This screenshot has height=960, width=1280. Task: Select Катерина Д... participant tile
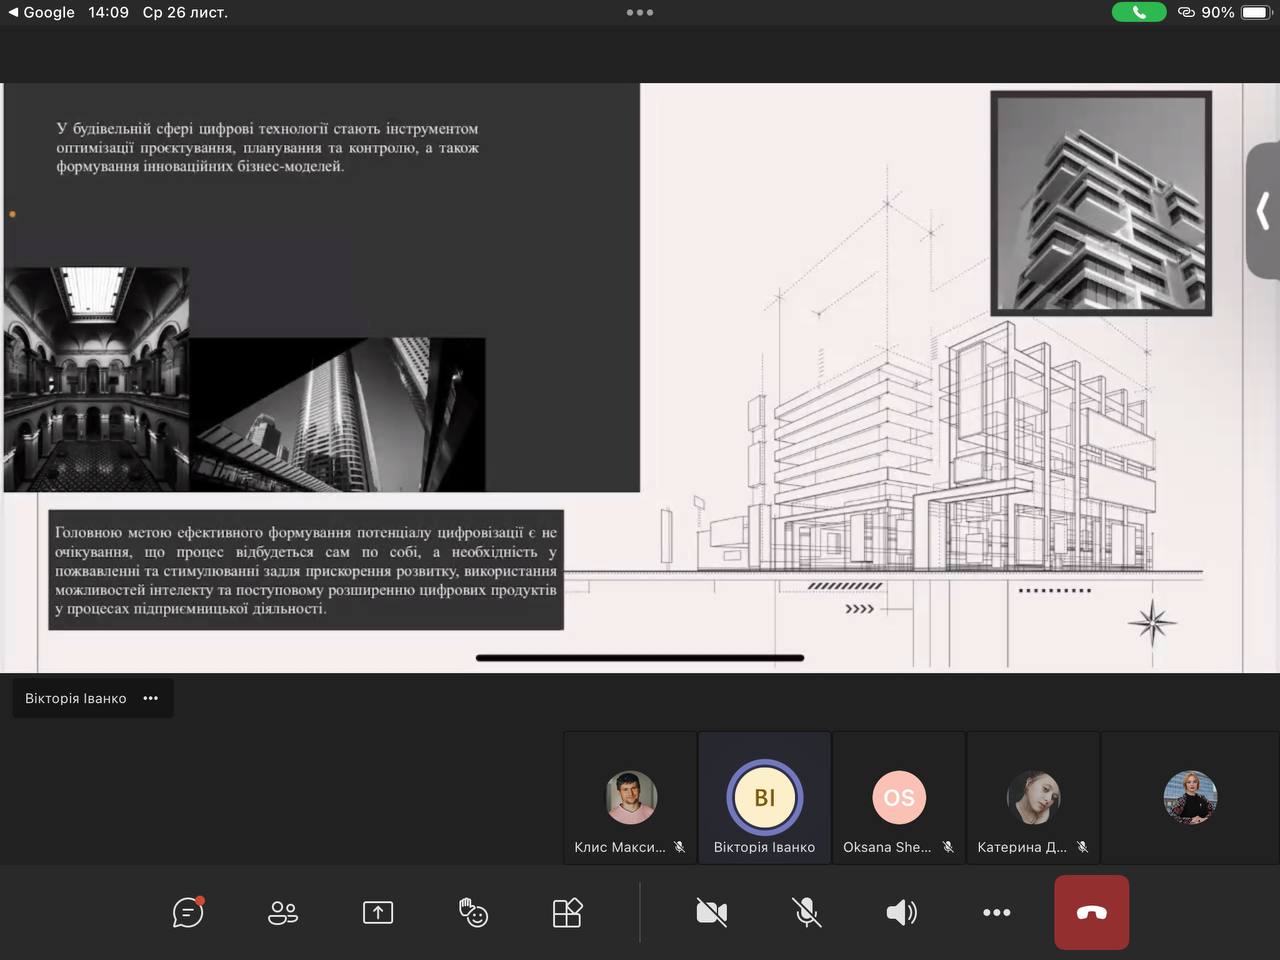point(1032,798)
